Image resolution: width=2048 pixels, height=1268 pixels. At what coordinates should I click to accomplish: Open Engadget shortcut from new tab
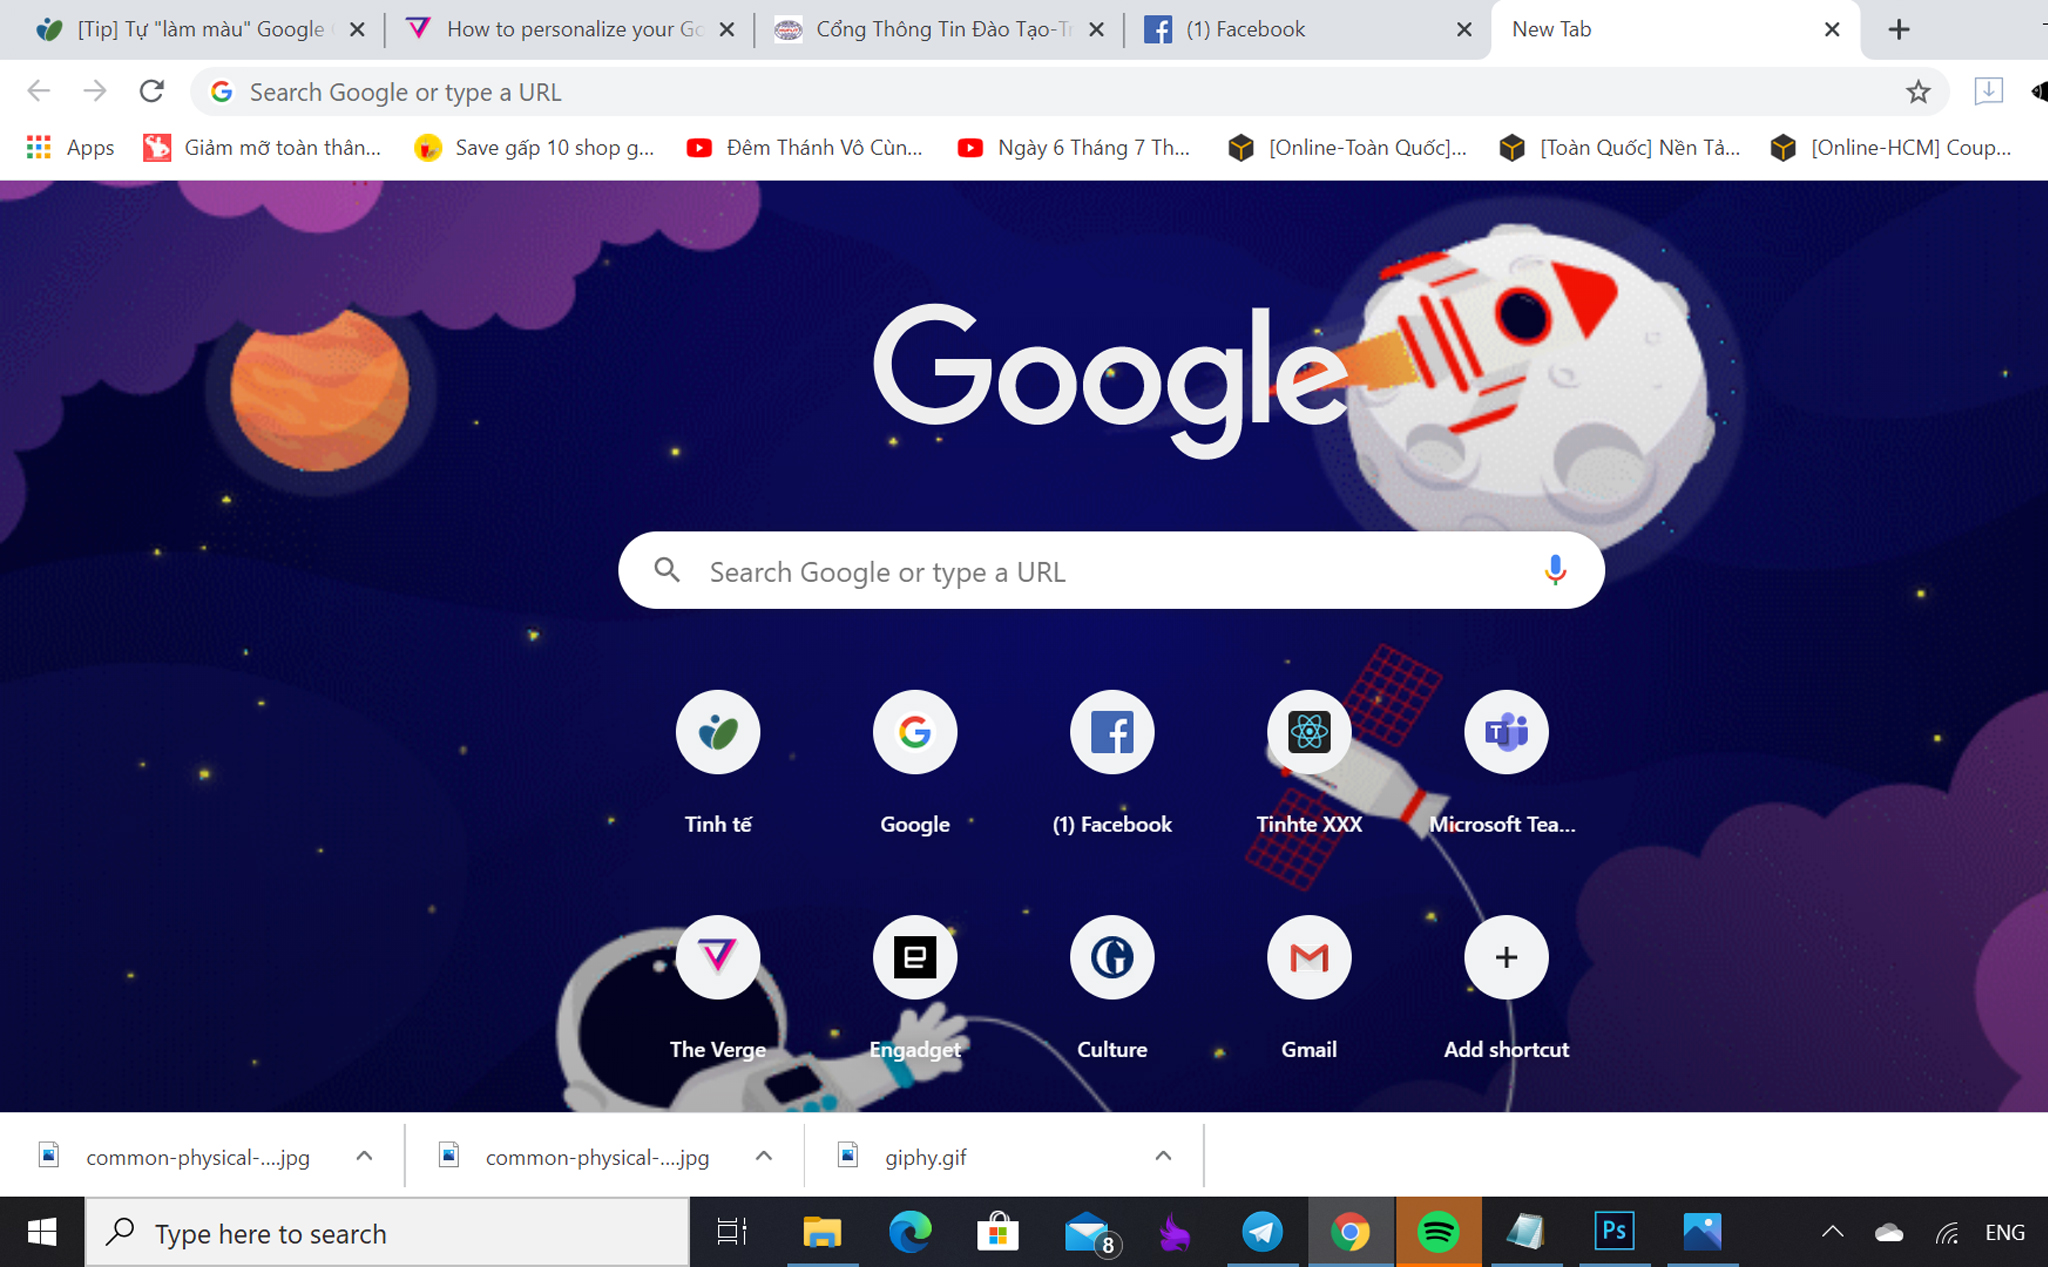914,958
